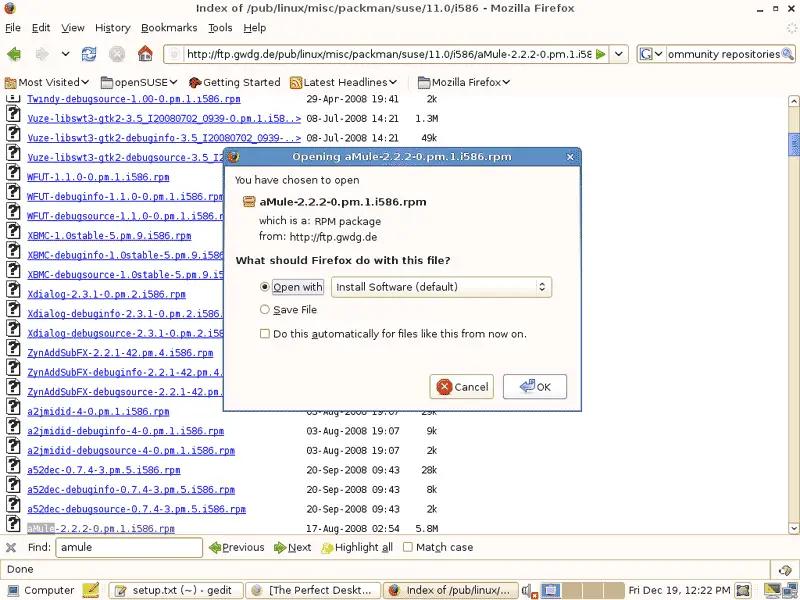Open the Help menu
This screenshot has width=800, height=600.
click(x=255, y=28)
